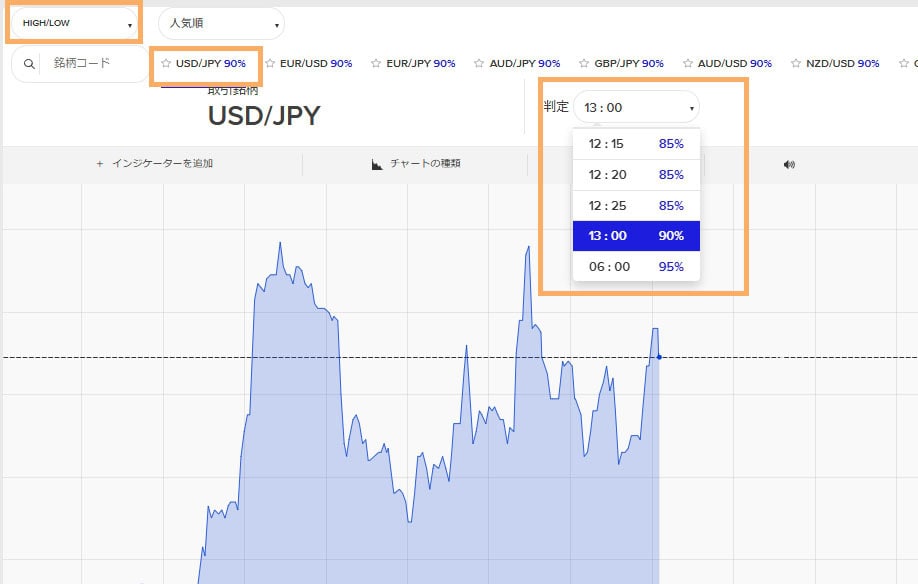
Task: Click the plus icon beside インジケーターを追加
Action: coord(100,164)
